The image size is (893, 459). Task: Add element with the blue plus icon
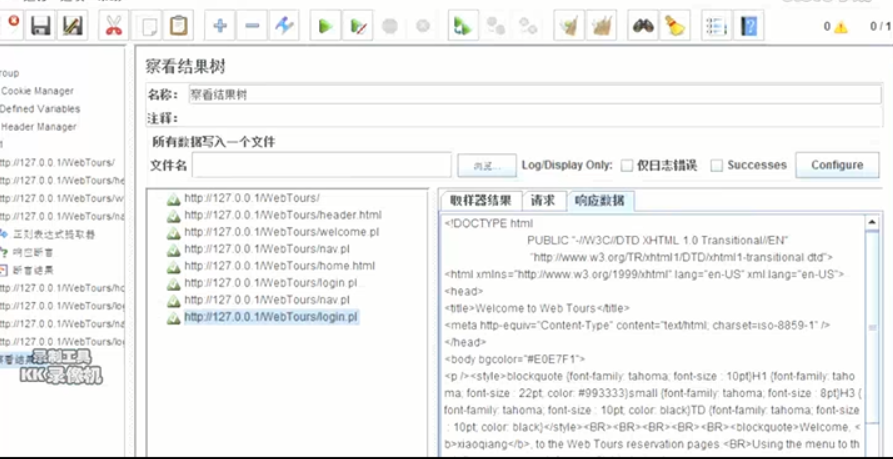tap(220, 26)
